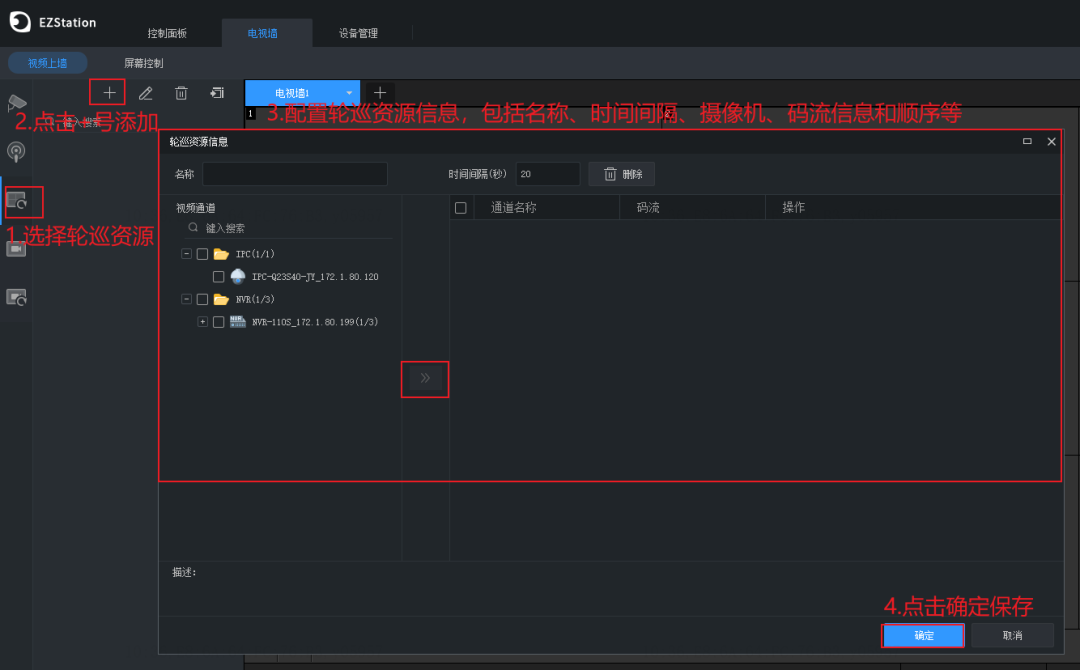Image resolution: width=1080 pixels, height=670 pixels.
Task: Select the IPC(1/1) tree label
Action: (x=255, y=254)
